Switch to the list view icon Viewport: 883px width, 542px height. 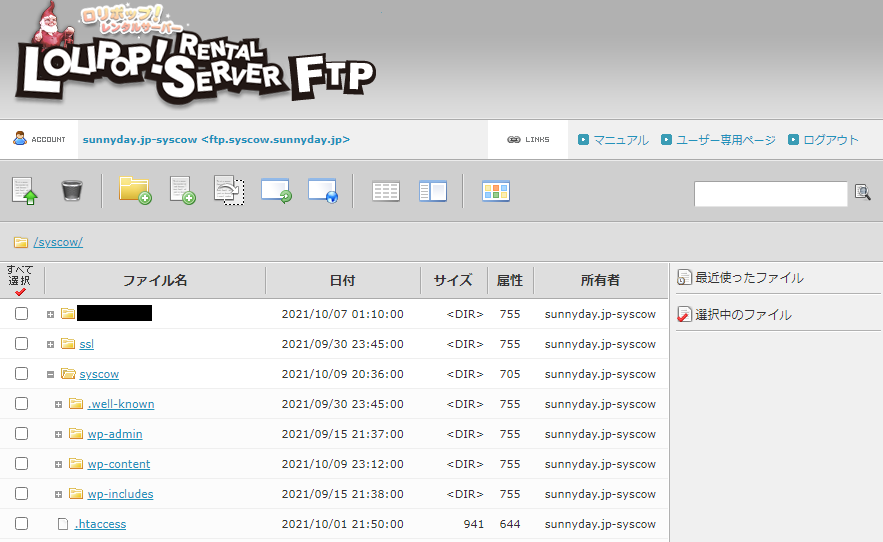point(386,191)
